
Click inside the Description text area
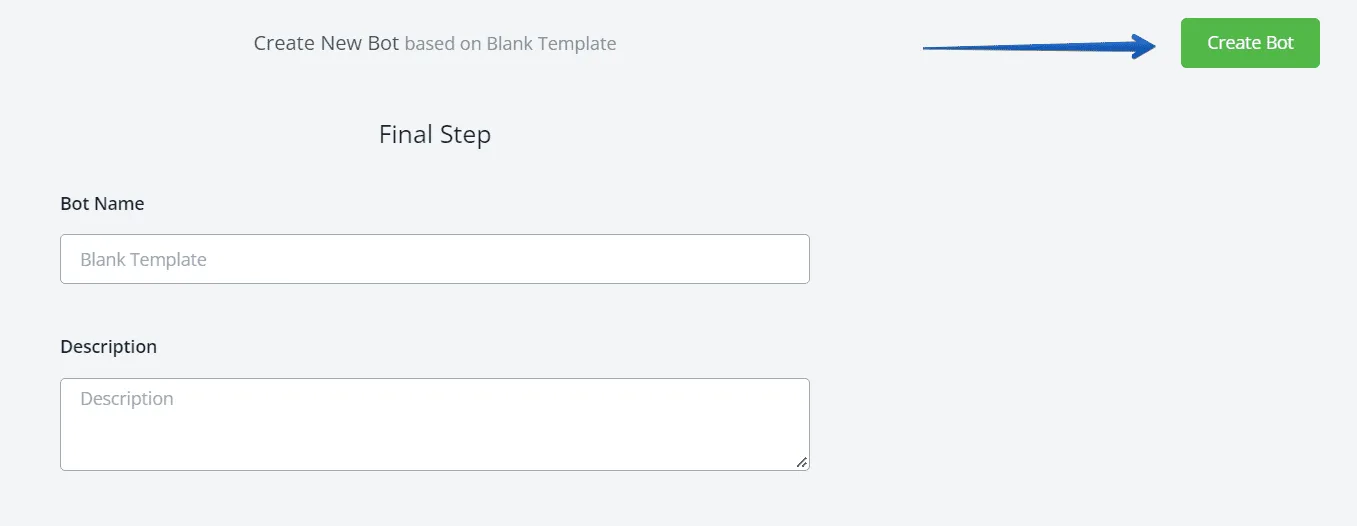click(435, 424)
